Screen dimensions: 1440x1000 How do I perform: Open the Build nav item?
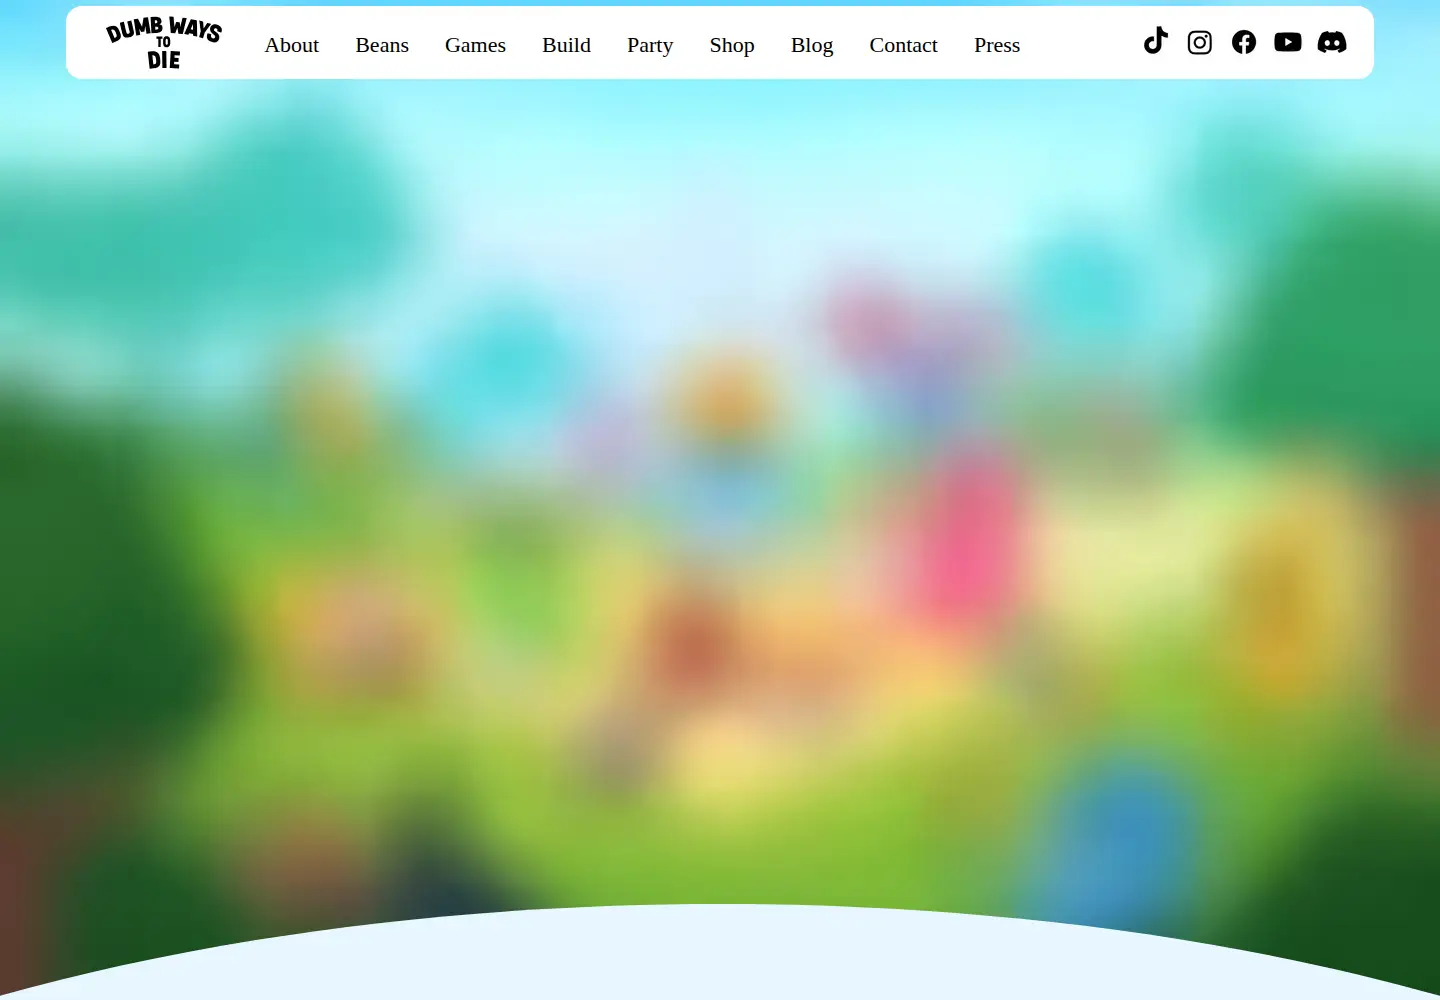(x=566, y=45)
